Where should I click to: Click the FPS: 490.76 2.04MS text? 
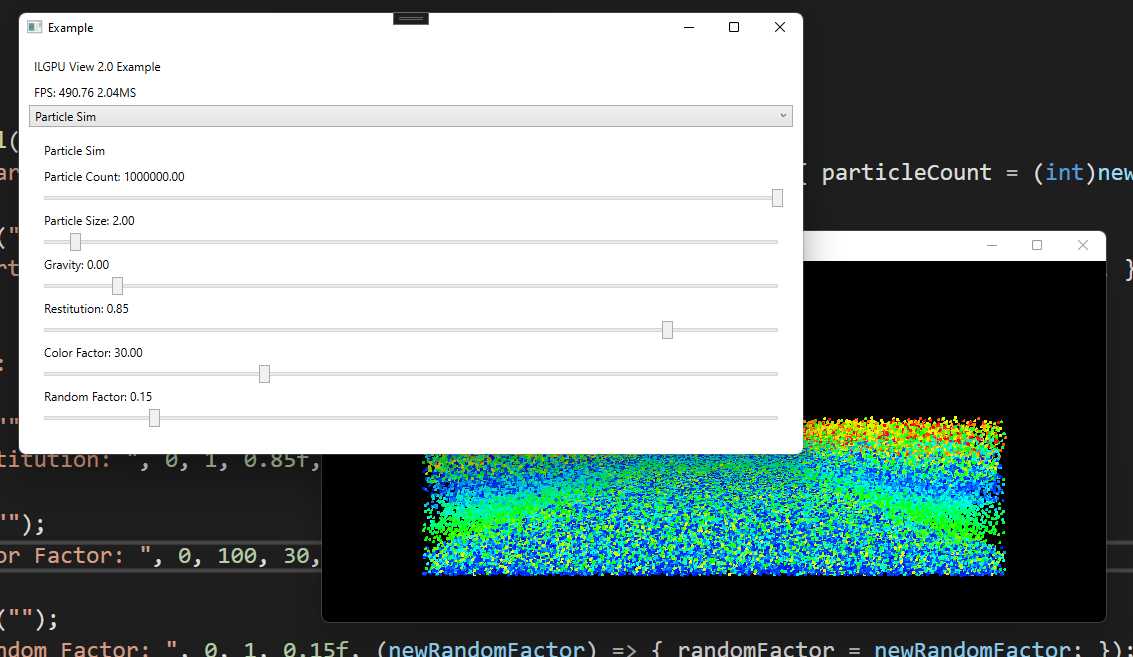(85, 93)
